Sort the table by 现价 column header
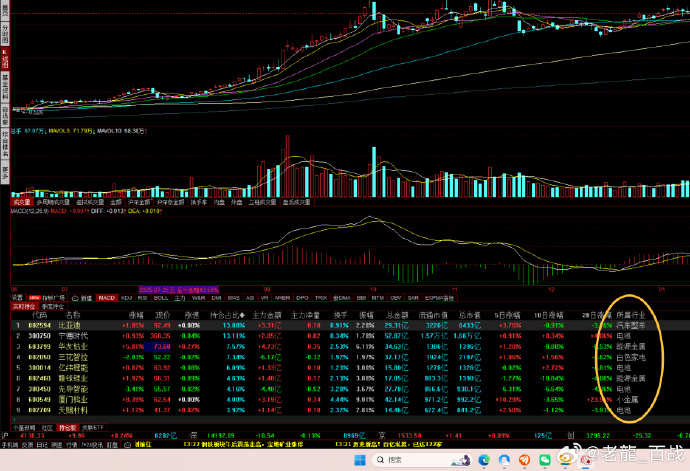This screenshot has height=471, width=690. click(x=162, y=315)
